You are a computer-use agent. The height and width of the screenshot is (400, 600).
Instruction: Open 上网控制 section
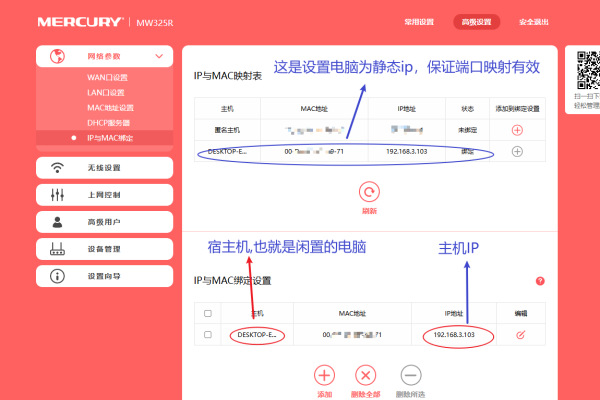click(x=104, y=195)
